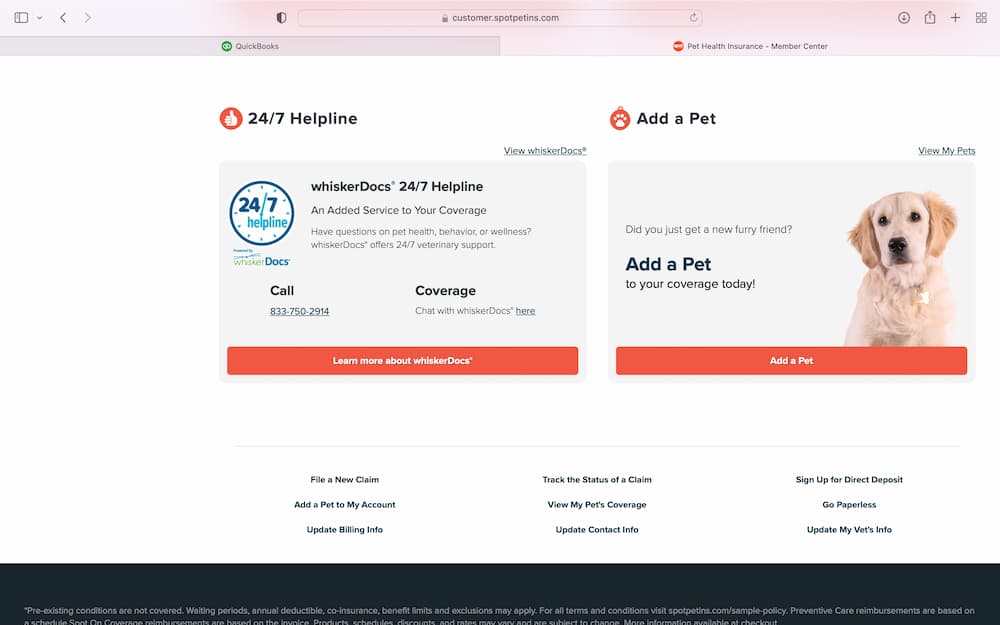Switch to the QuickBooks tab
Screen dimensions: 1000x625
click(x=250, y=46)
